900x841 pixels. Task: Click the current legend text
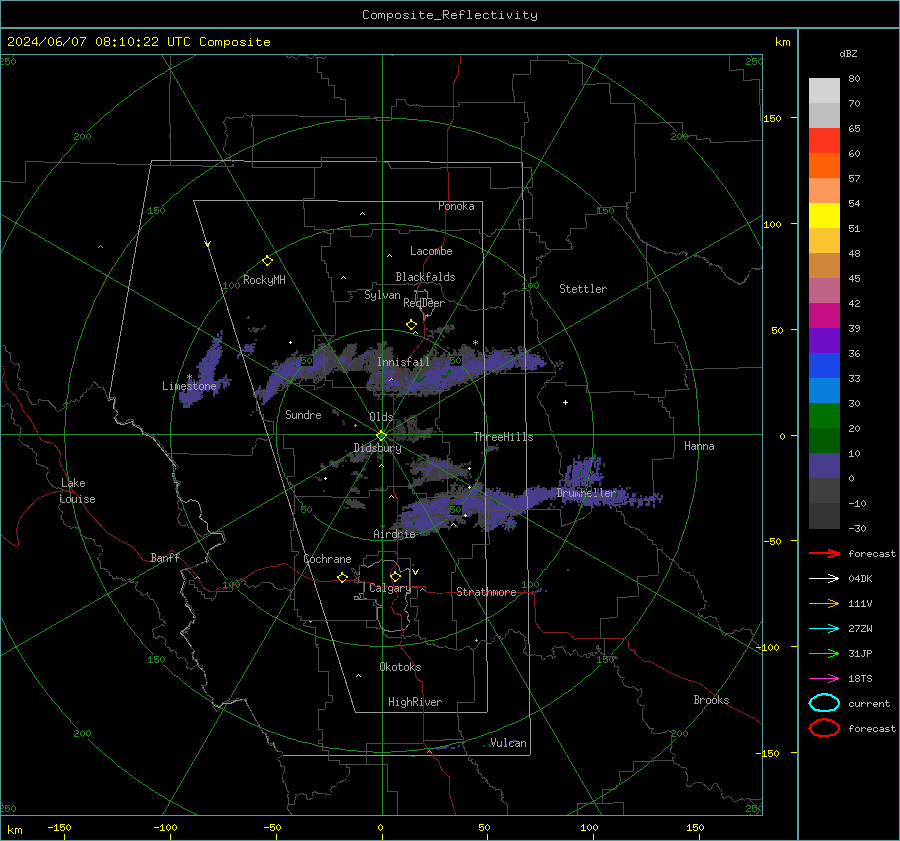(x=869, y=704)
